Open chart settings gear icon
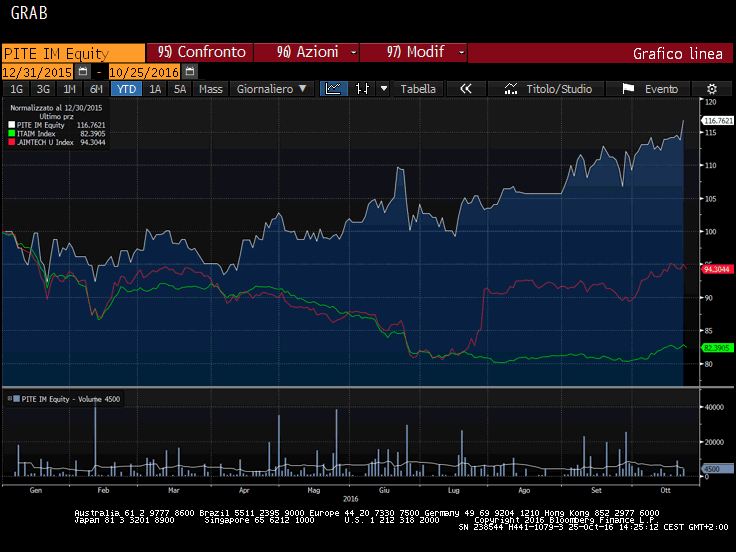 [712, 89]
